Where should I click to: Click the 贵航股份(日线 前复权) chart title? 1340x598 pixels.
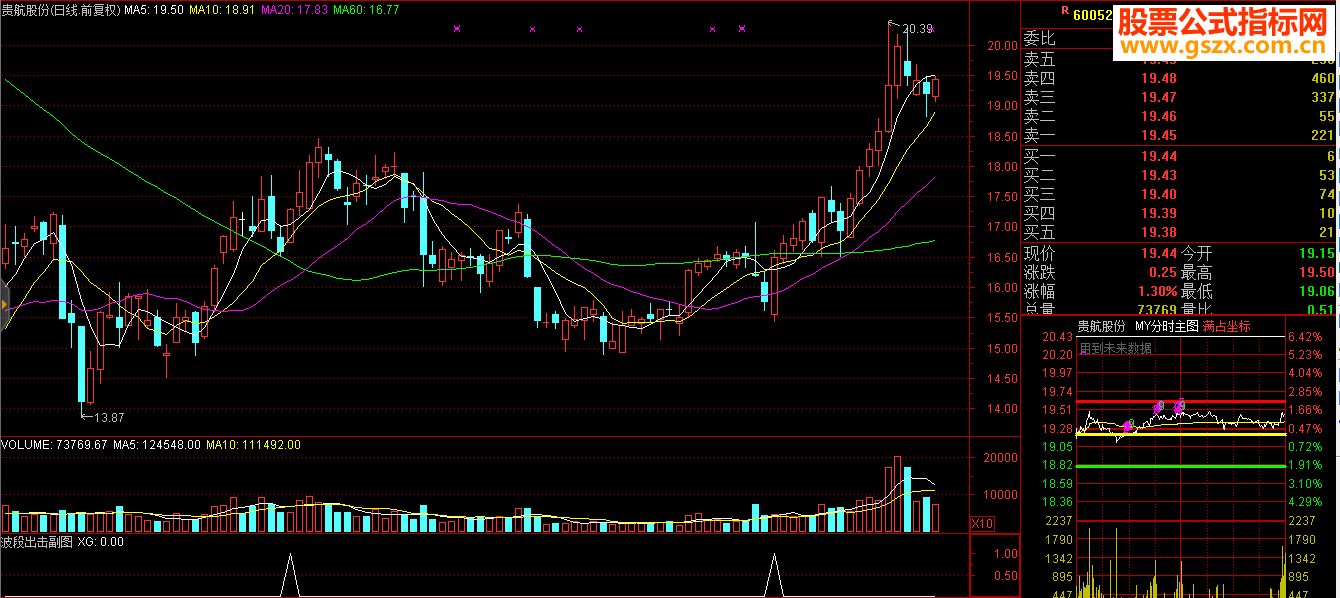tap(61, 9)
